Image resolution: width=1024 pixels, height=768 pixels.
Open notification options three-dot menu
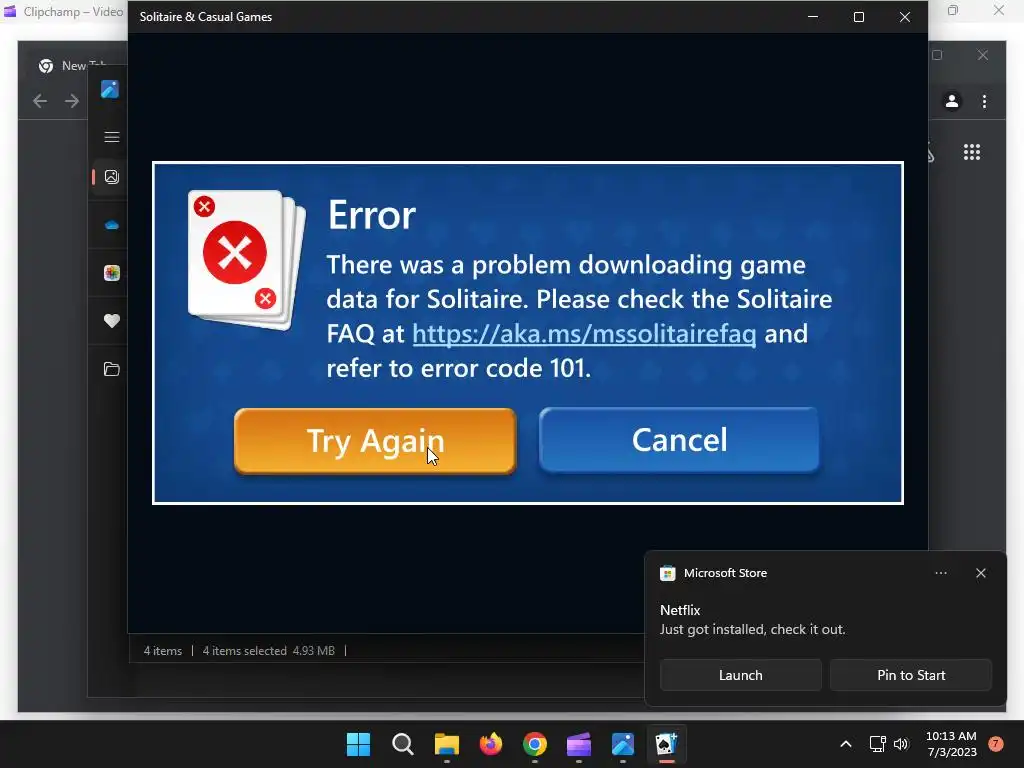pos(940,573)
